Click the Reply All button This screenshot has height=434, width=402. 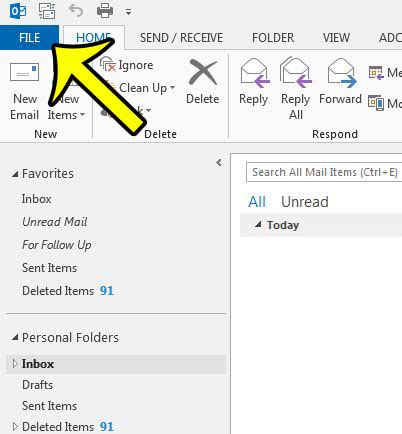click(x=296, y=89)
